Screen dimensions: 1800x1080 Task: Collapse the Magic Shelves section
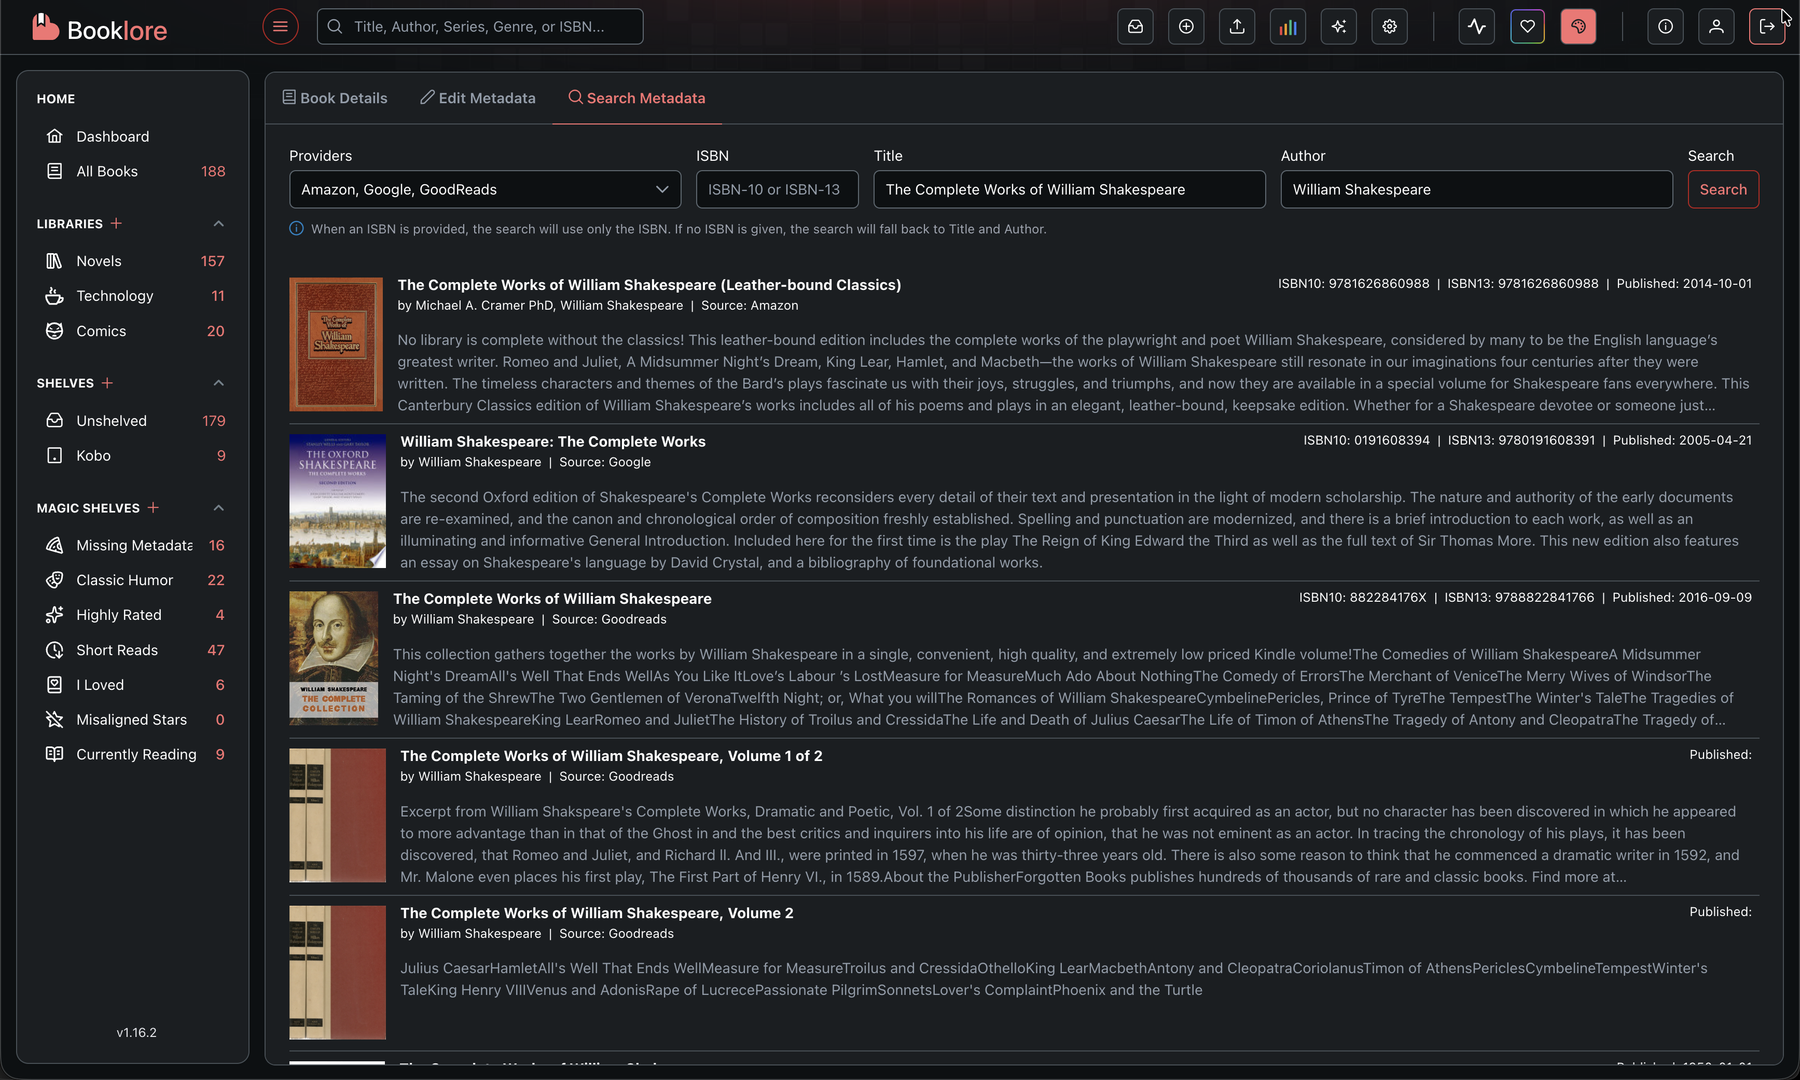[x=219, y=507]
